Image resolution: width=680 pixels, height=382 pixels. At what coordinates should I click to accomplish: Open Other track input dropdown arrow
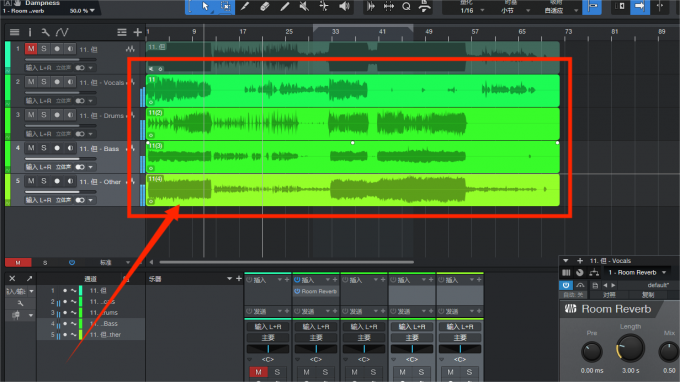91,200
